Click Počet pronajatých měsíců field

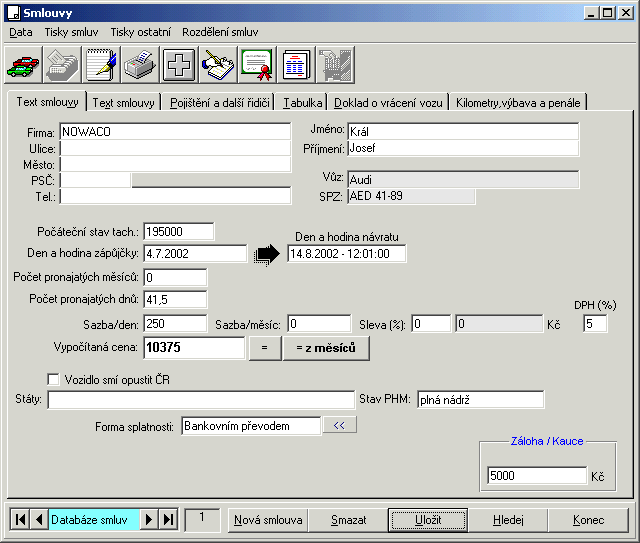pos(175,278)
